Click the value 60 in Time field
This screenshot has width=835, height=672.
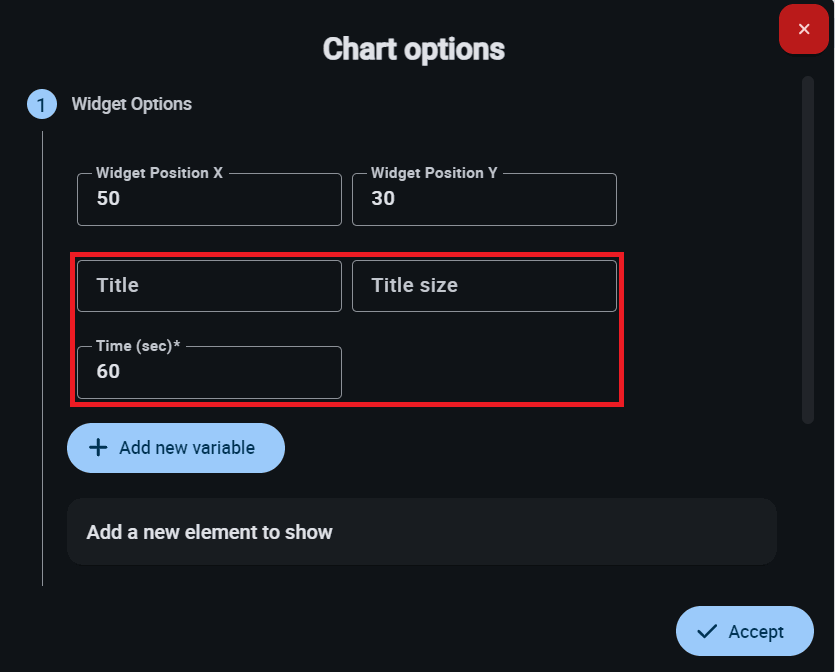[x=108, y=372]
